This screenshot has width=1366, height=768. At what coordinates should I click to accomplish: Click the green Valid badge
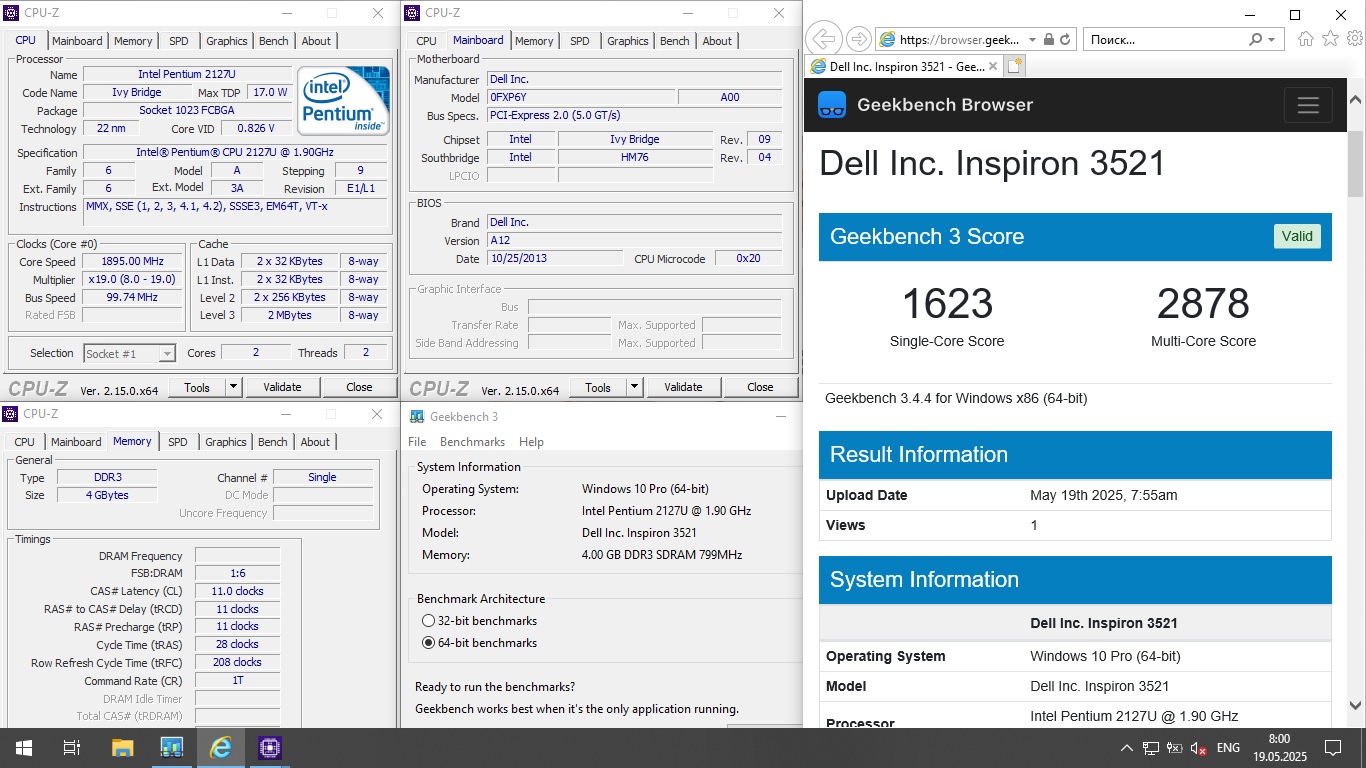[x=1297, y=237]
